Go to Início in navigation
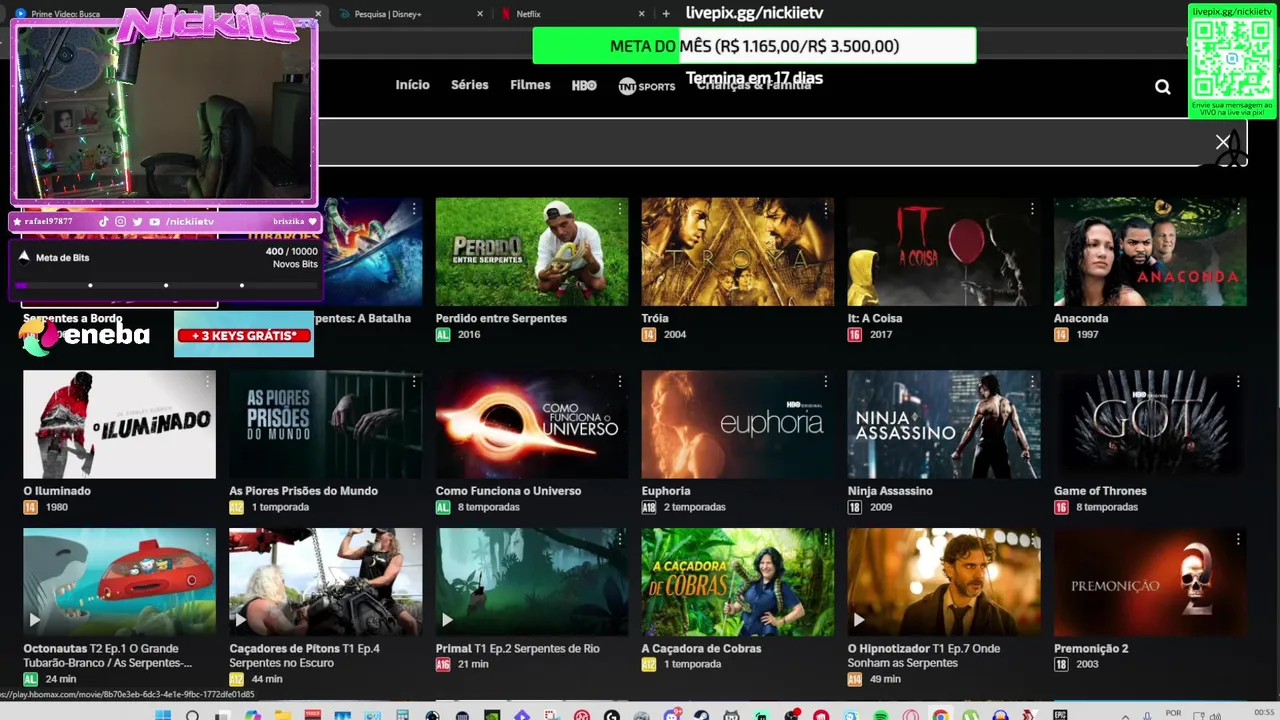The image size is (1280, 720). (412, 85)
